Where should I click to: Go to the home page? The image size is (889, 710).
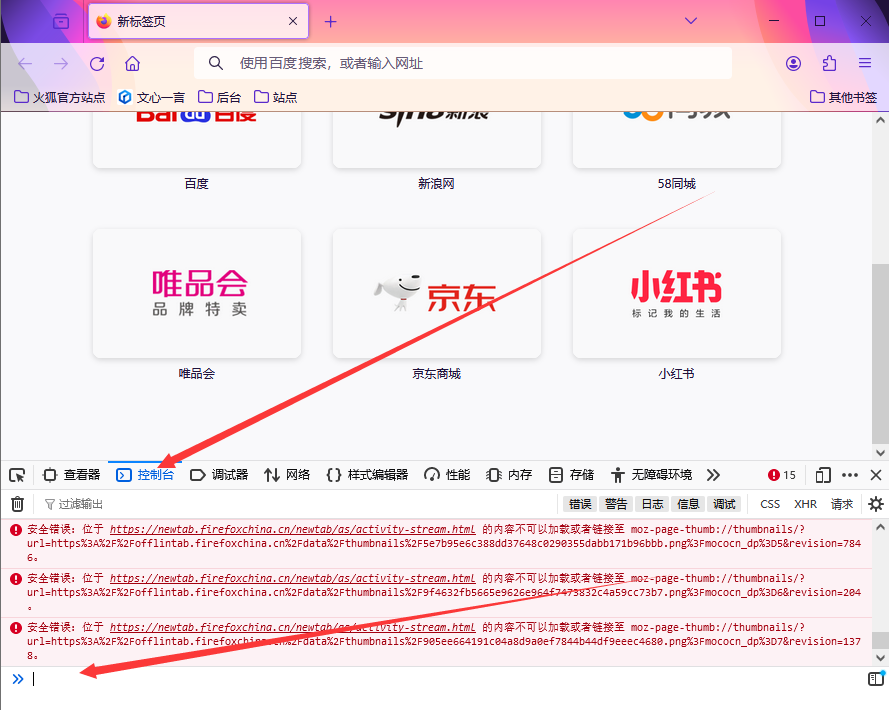coord(133,64)
